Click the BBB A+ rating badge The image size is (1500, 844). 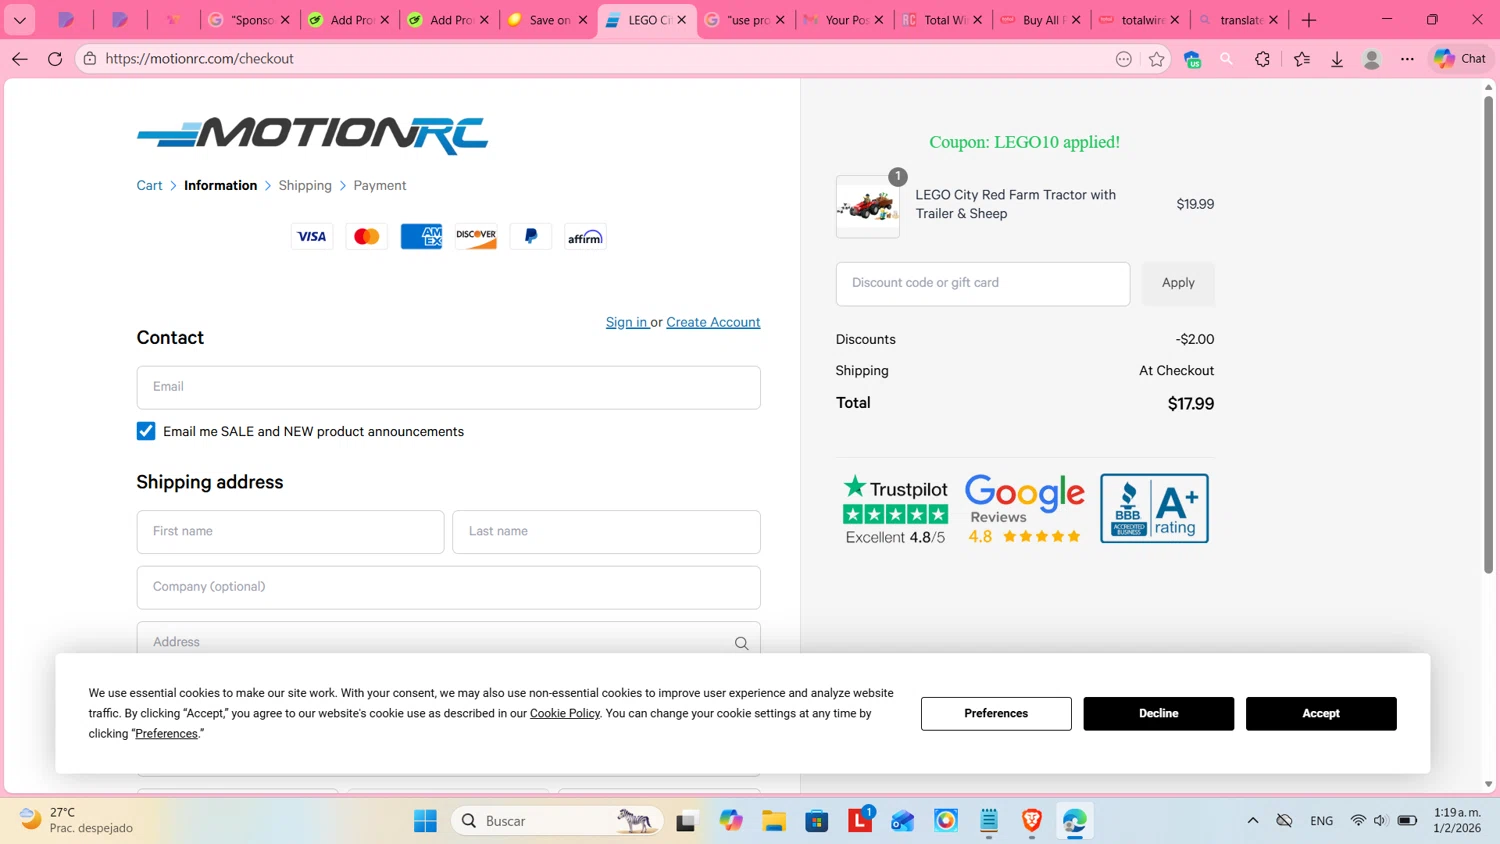[x=1154, y=508]
